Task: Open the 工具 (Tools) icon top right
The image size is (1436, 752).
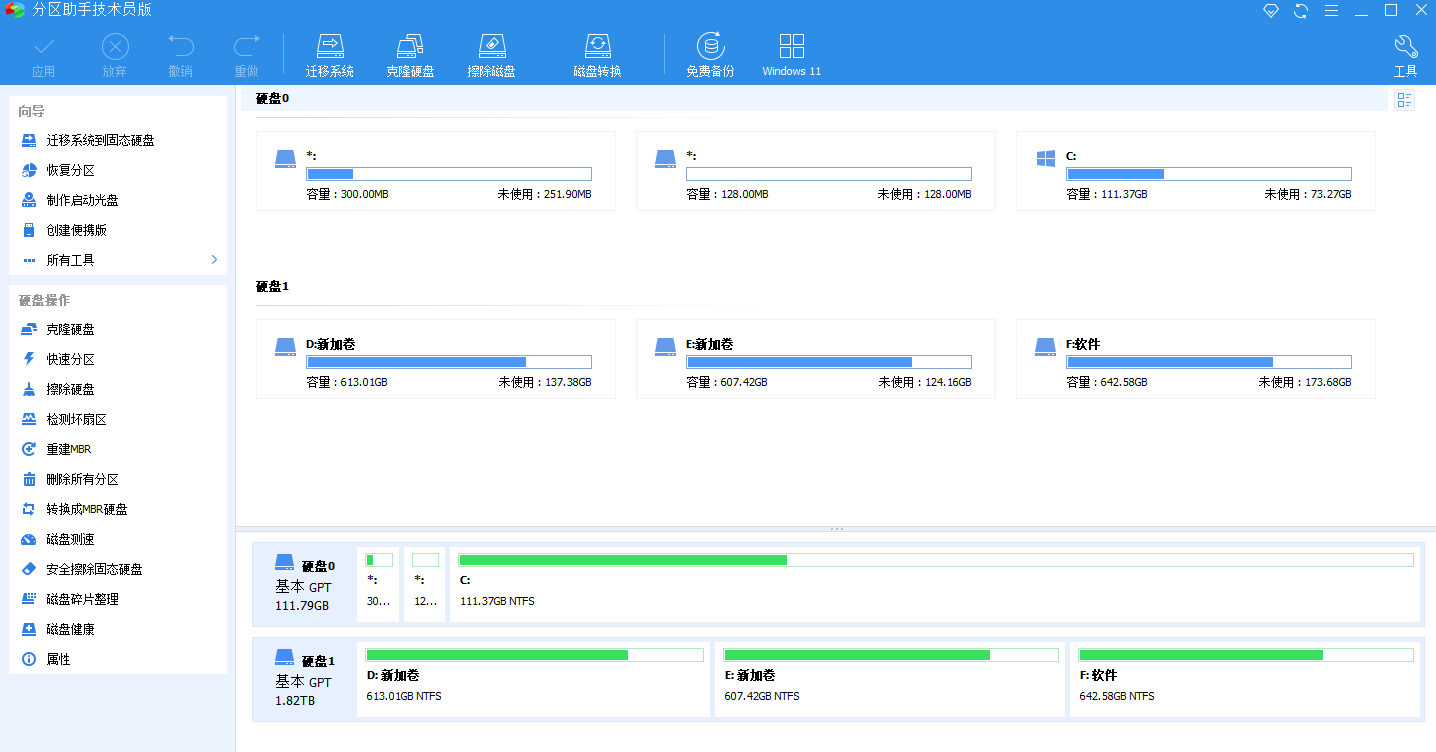Action: point(1405,53)
